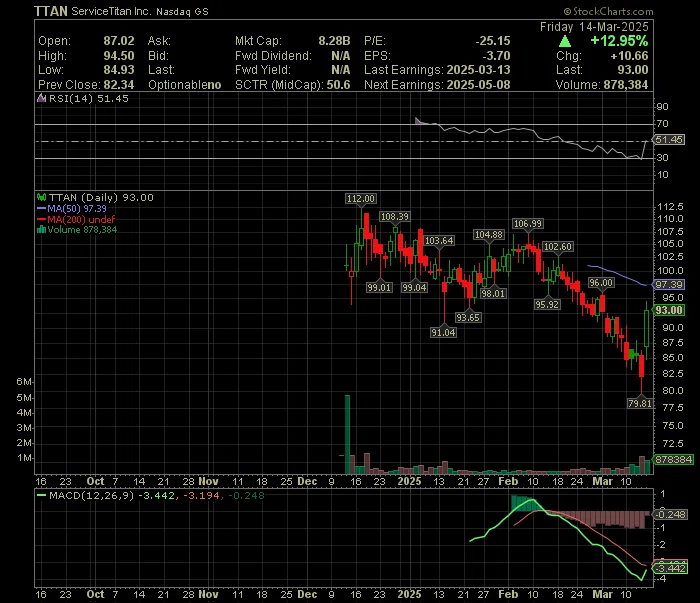Click the 99.04 trough price label
The height and width of the screenshot is (603, 700).
point(414,287)
